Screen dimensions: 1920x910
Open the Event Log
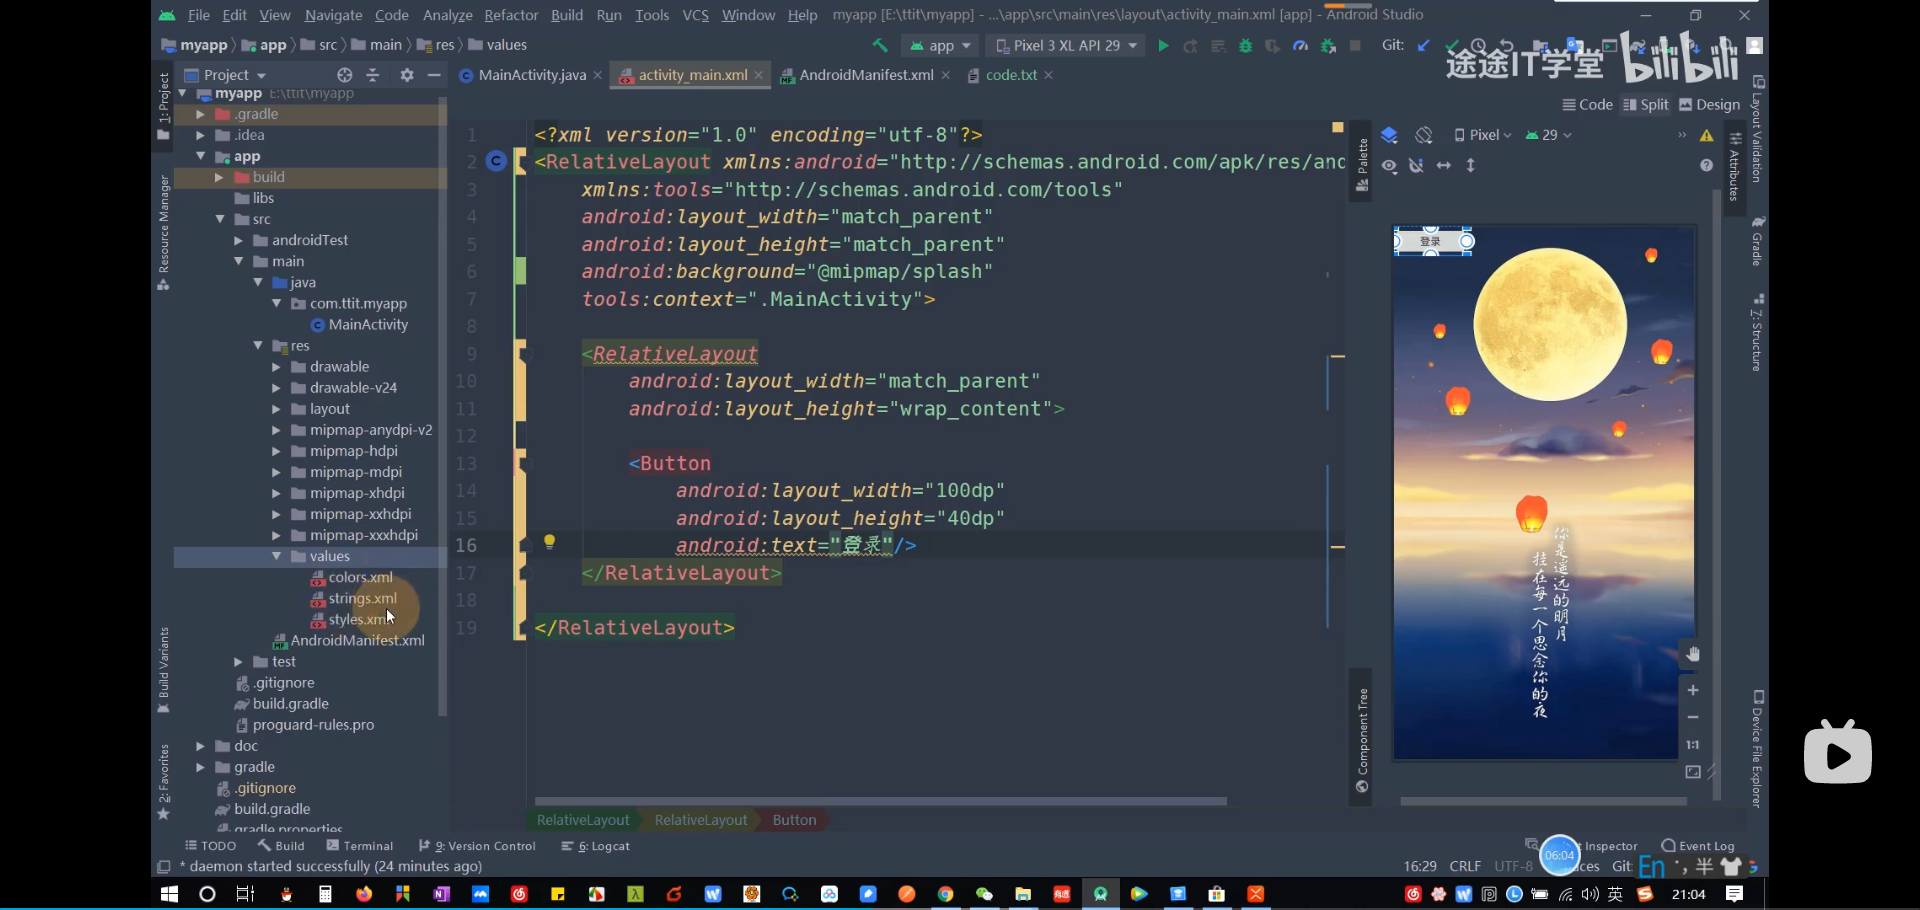[1698, 846]
